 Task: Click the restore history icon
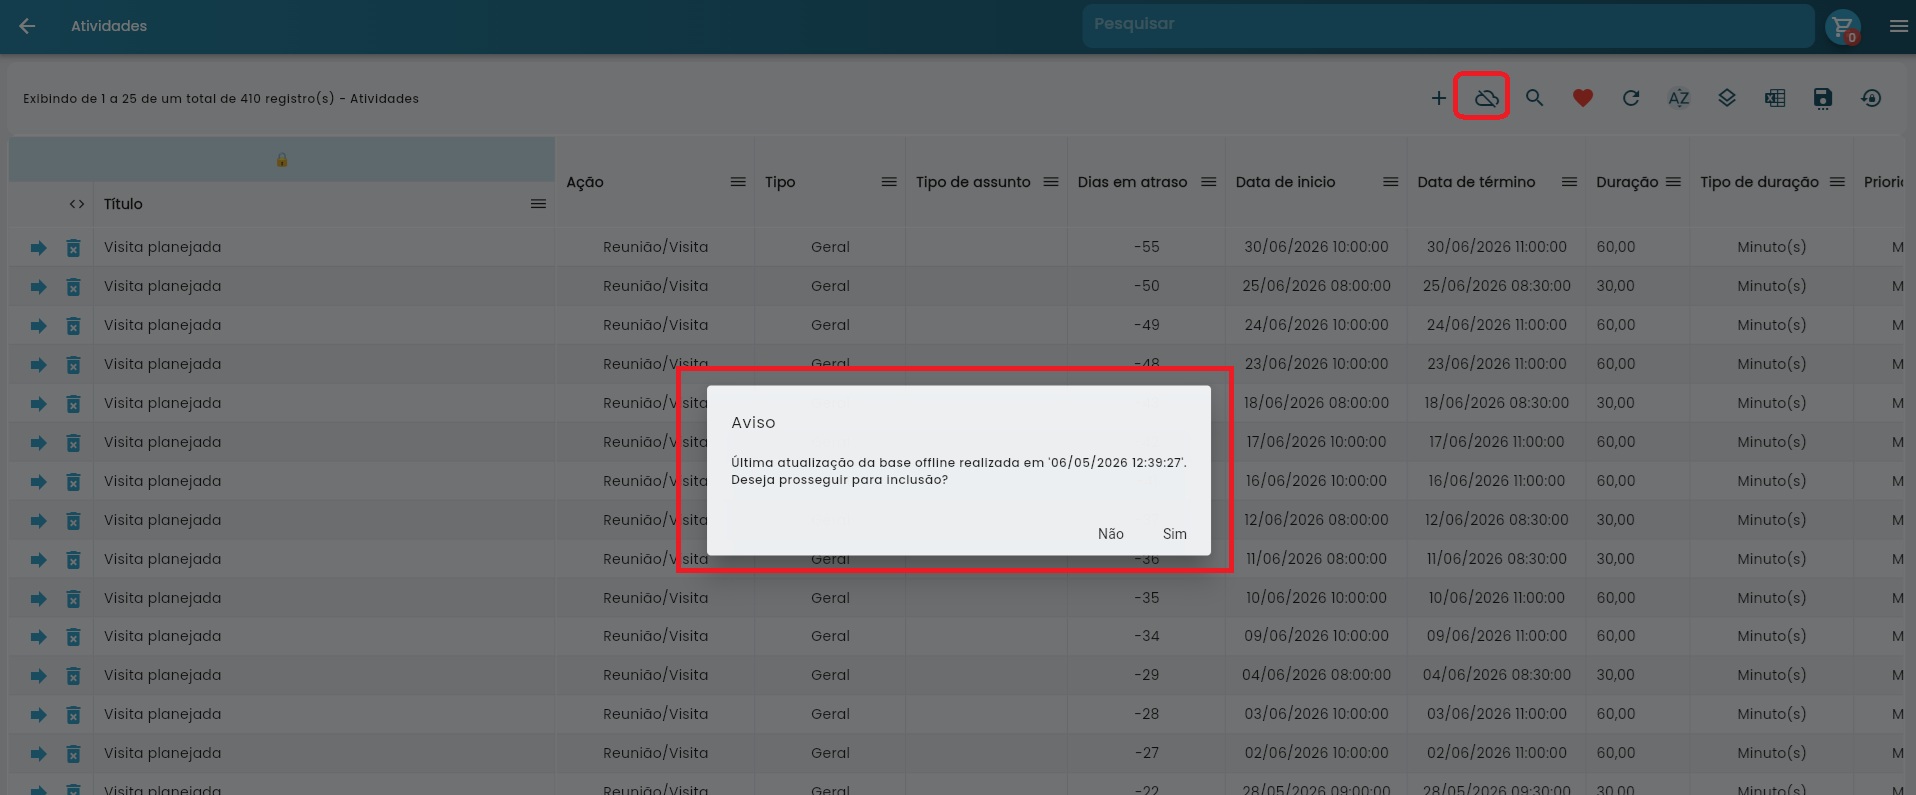(1870, 98)
